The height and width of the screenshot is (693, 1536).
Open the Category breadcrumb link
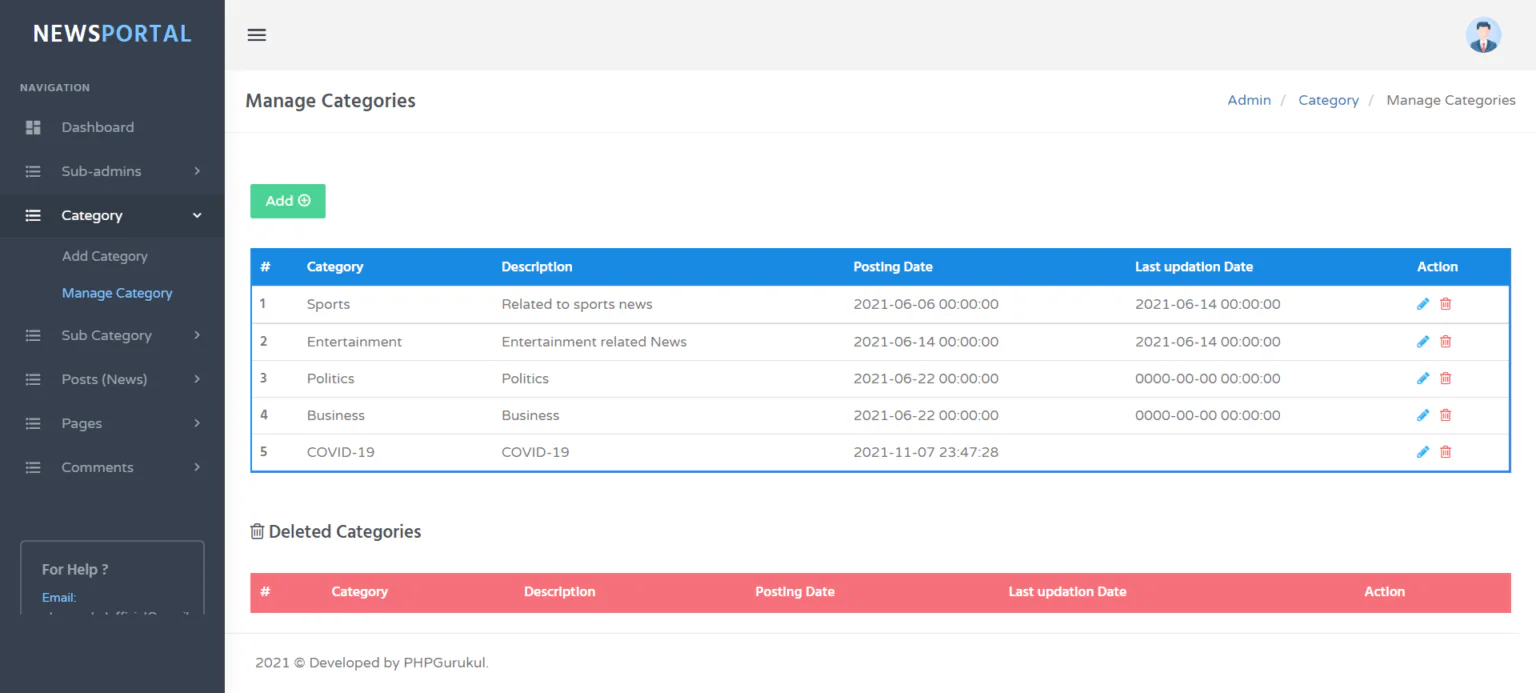(1328, 100)
